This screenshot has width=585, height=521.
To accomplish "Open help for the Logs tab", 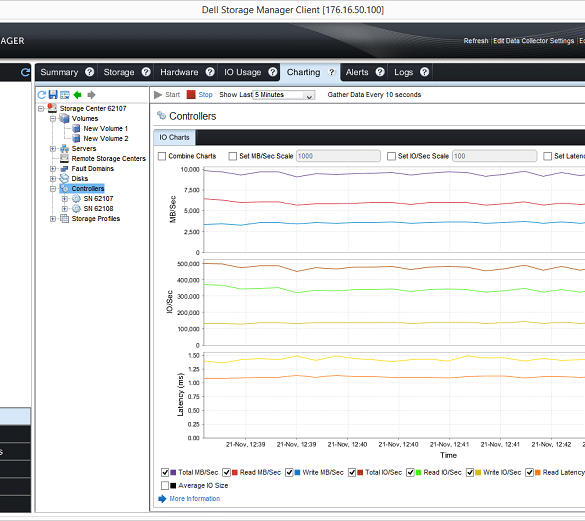I will 424,72.
